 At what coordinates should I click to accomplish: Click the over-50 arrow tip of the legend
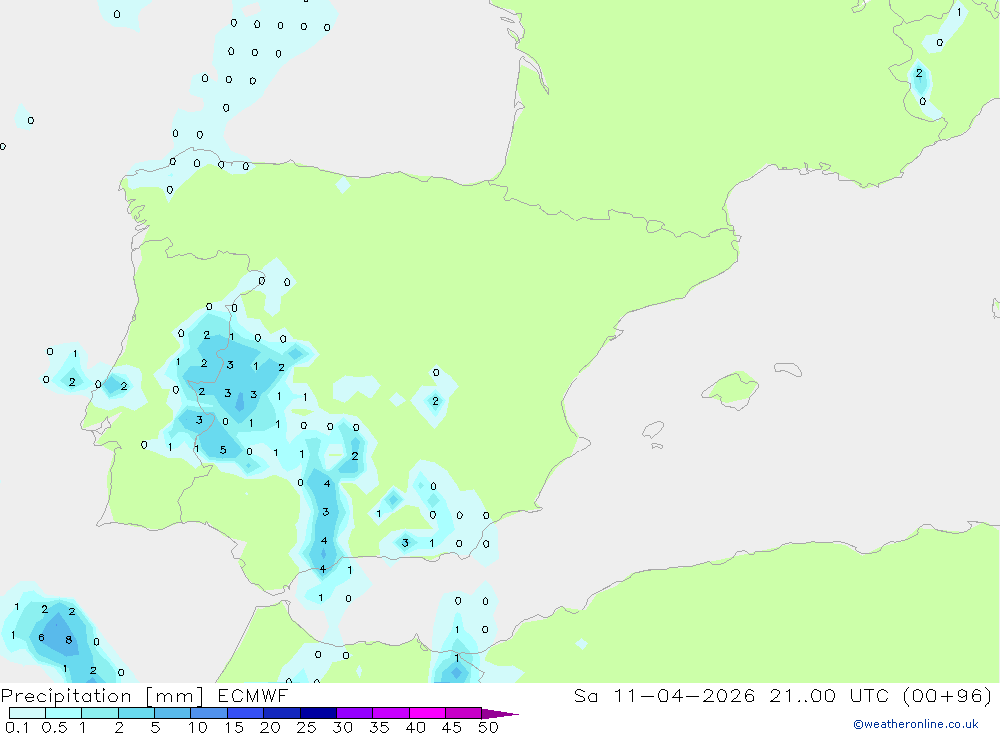point(499,714)
